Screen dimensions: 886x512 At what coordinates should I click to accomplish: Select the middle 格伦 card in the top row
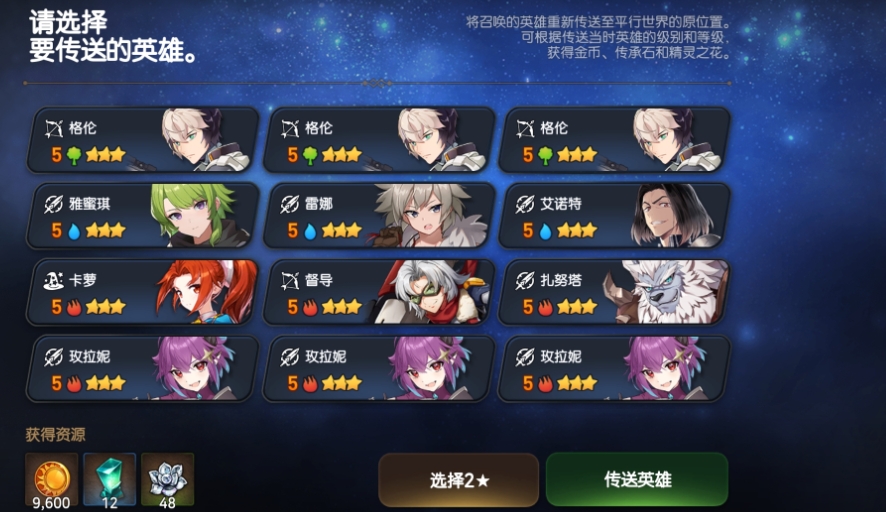pos(379,140)
